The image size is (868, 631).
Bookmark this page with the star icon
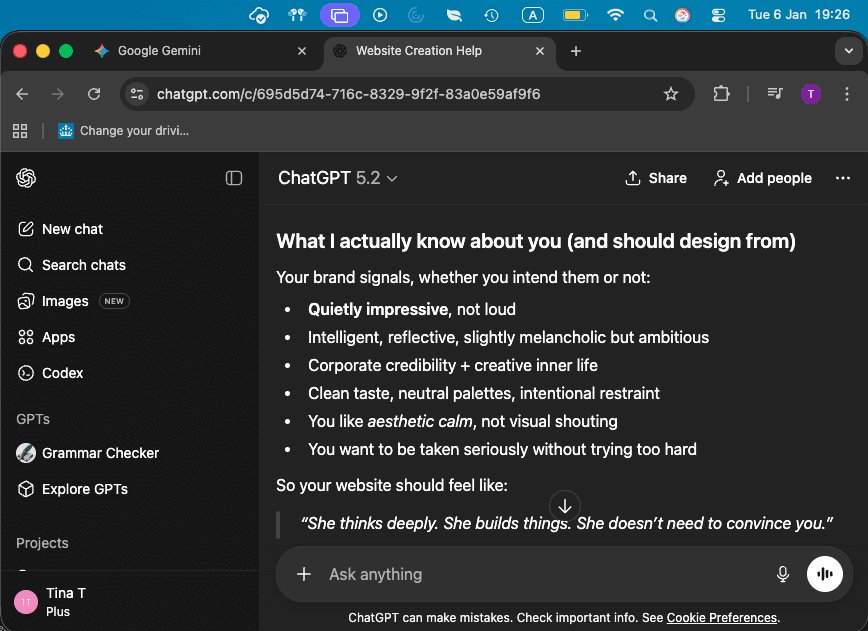(x=671, y=94)
